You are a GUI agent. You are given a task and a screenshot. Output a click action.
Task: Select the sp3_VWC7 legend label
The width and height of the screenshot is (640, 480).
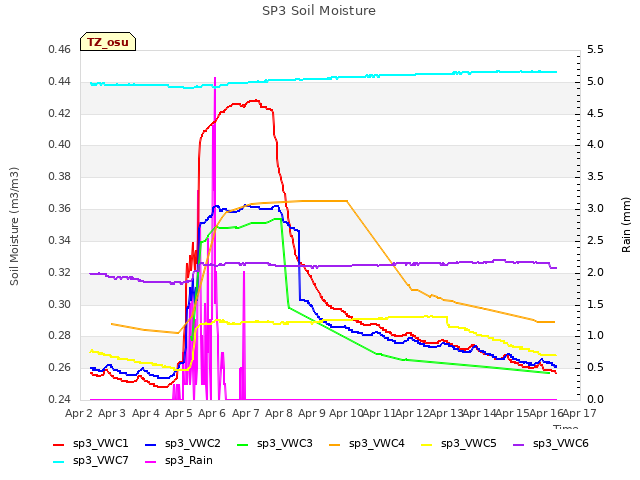click(100, 461)
